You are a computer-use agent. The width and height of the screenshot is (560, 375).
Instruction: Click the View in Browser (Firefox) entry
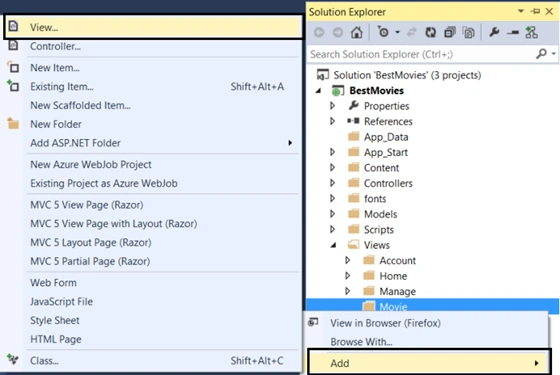pos(427,323)
